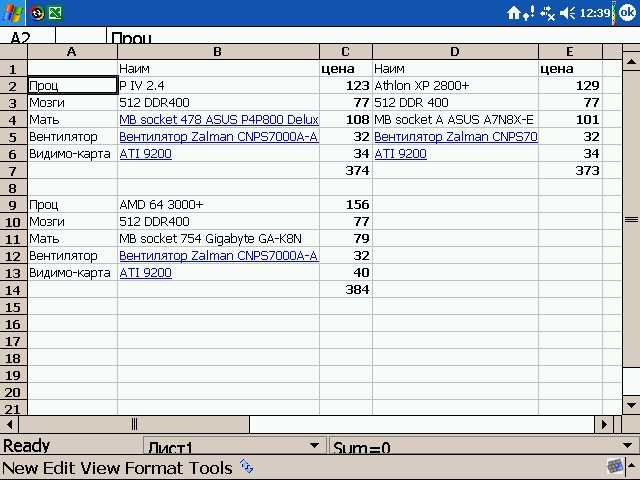Viewport: 640px width, 480px height.
Task: Open ATI 9200 link in B6
Action: [x=145, y=154]
